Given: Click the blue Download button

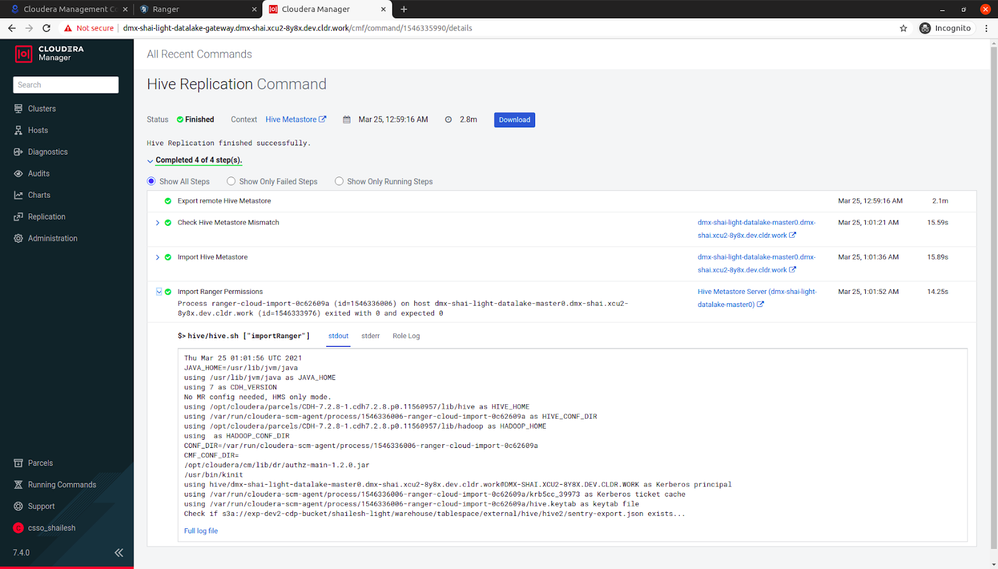Looking at the screenshot, I should (x=514, y=120).
